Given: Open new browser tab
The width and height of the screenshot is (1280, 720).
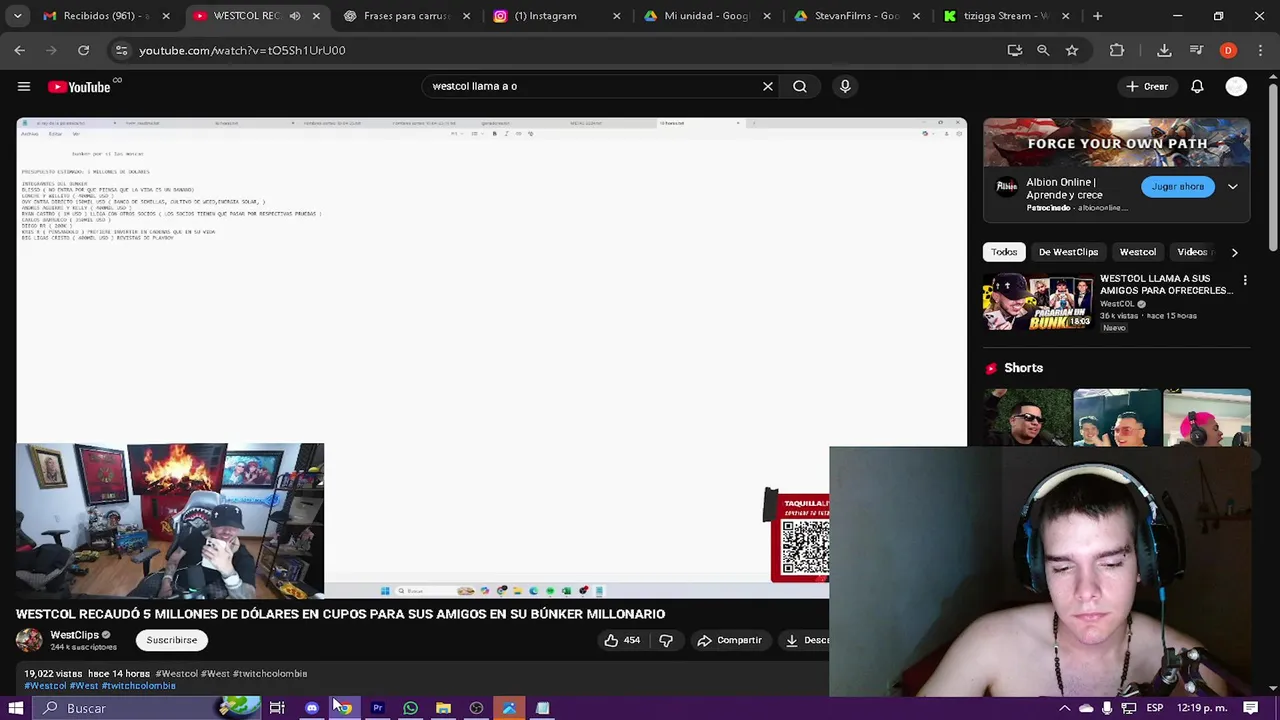Looking at the screenshot, I should click(1097, 16).
